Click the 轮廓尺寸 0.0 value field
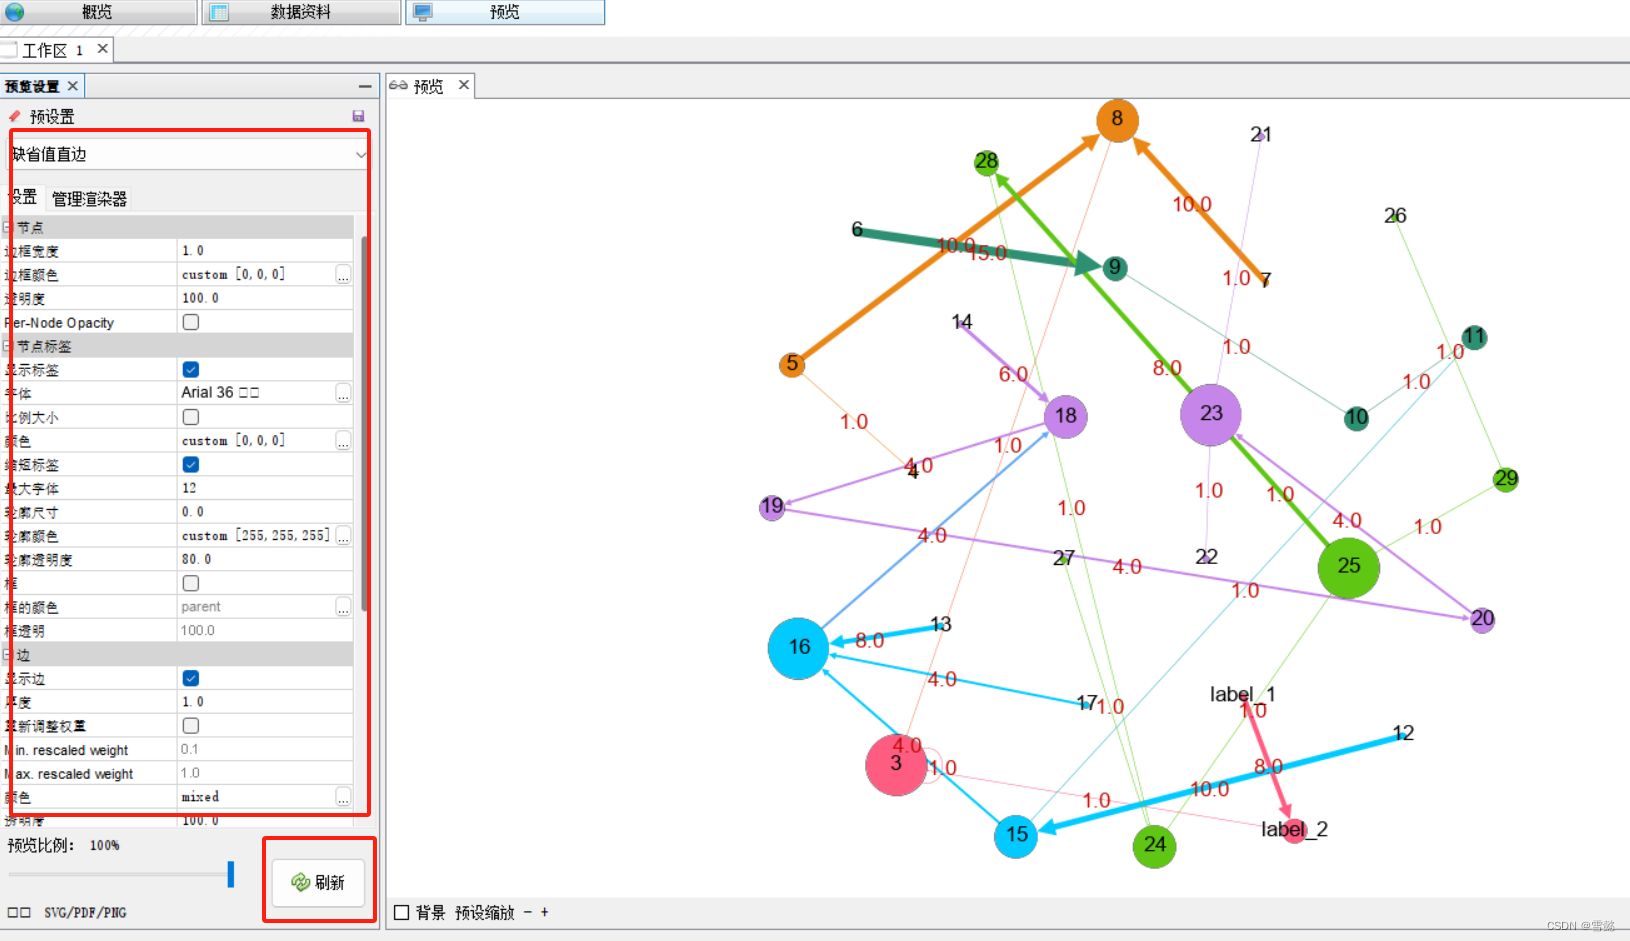Screen dimensions: 1630x941 coord(265,512)
